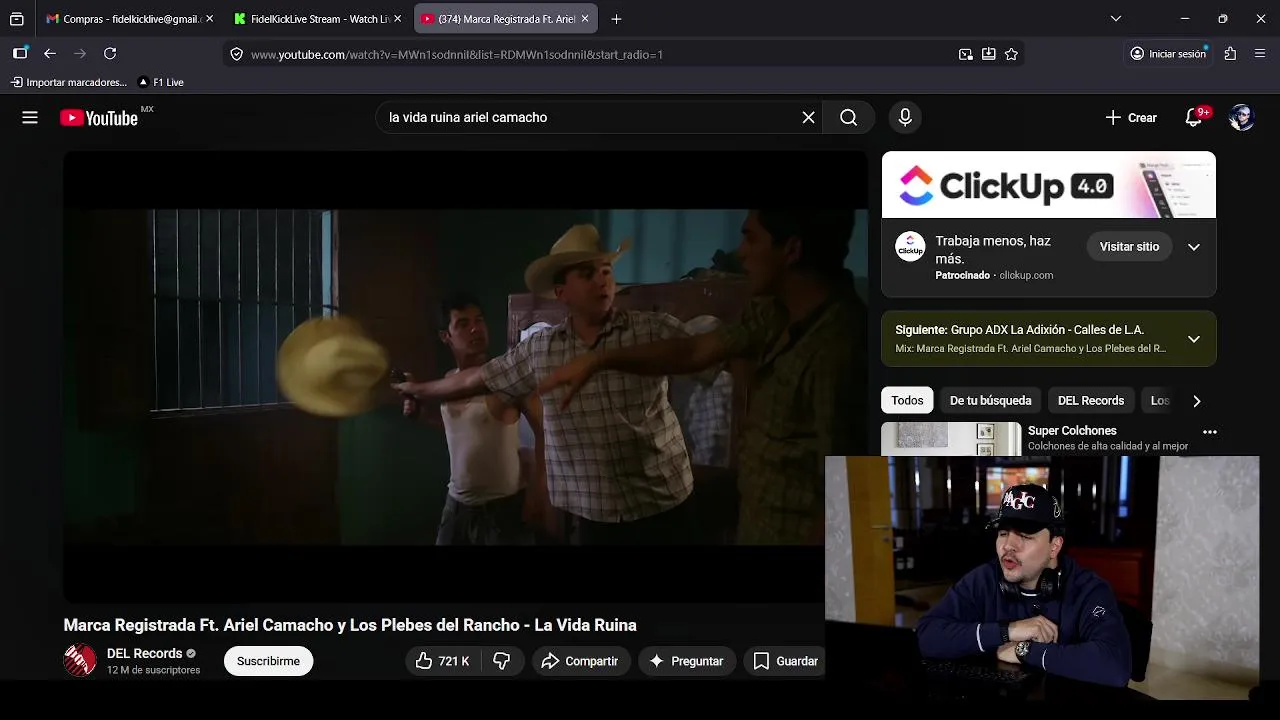Open the Preguntar AI assistant button
The image size is (1280, 720).
tap(686, 661)
